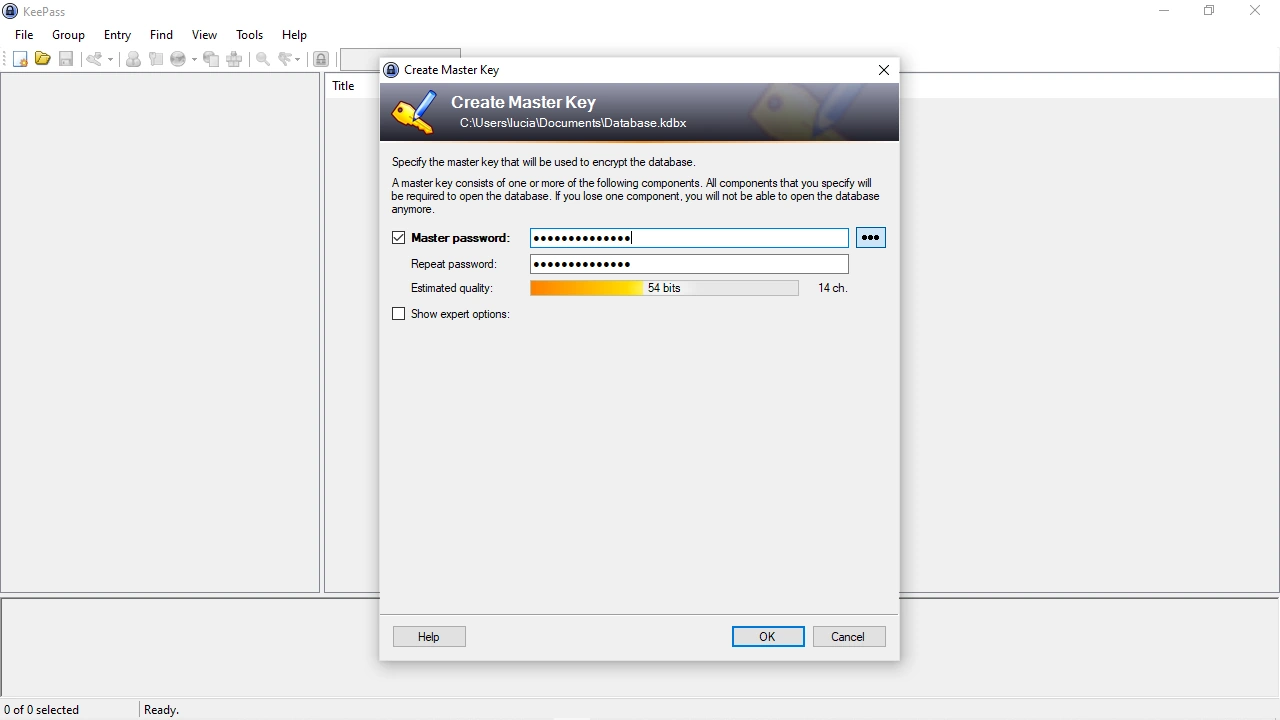Minimize the KeePass main window
This screenshot has width=1280, height=720.
point(1164,11)
